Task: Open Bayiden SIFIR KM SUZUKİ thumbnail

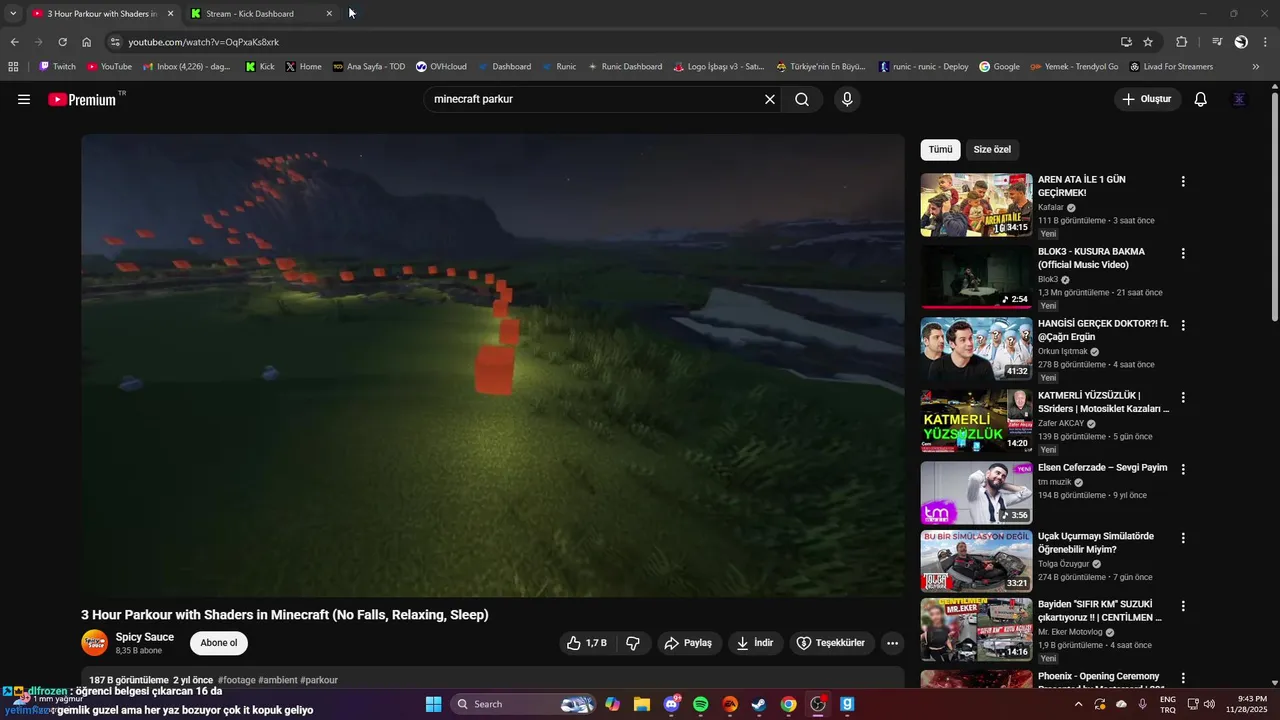Action: [x=976, y=629]
